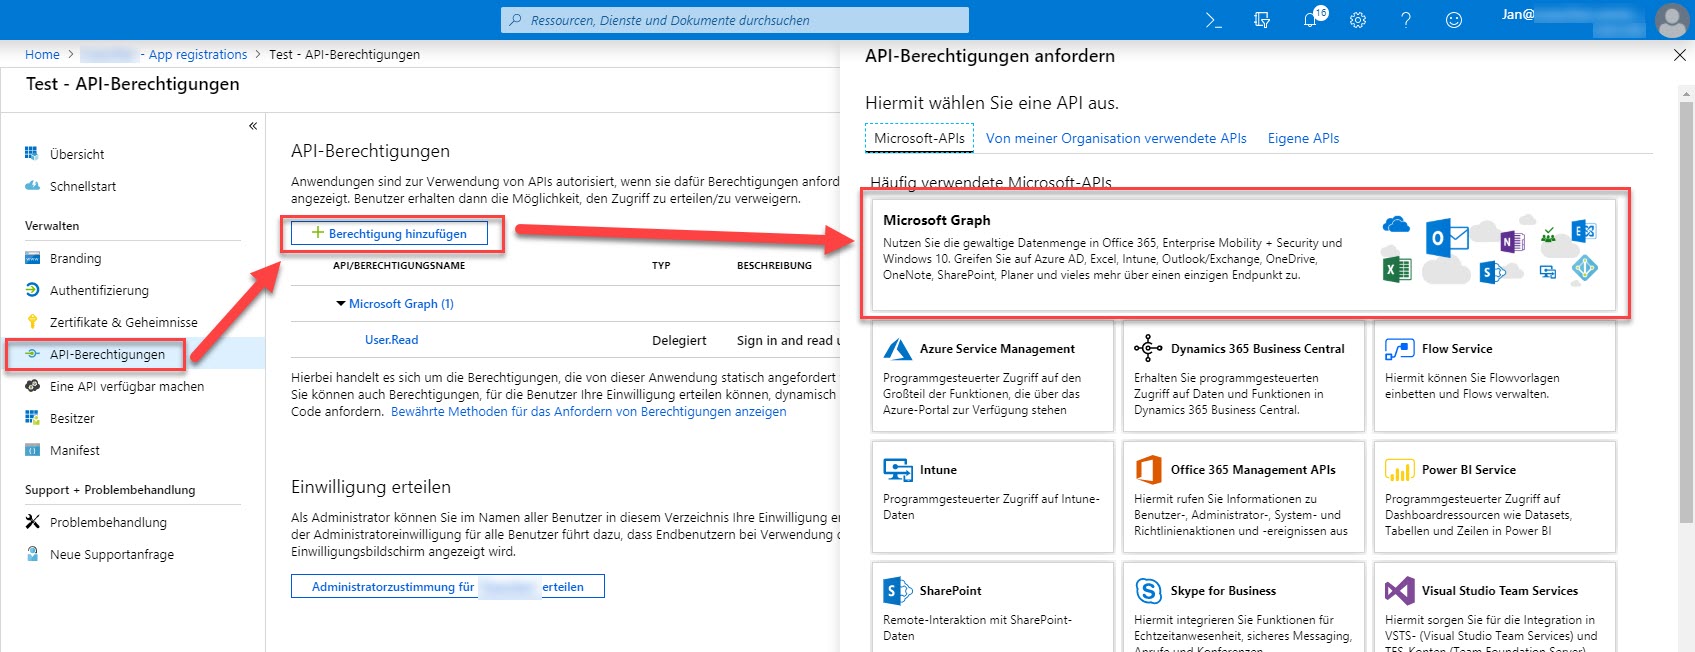
Task: Click the Skype for Business logo
Action: tap(1148, 591)
